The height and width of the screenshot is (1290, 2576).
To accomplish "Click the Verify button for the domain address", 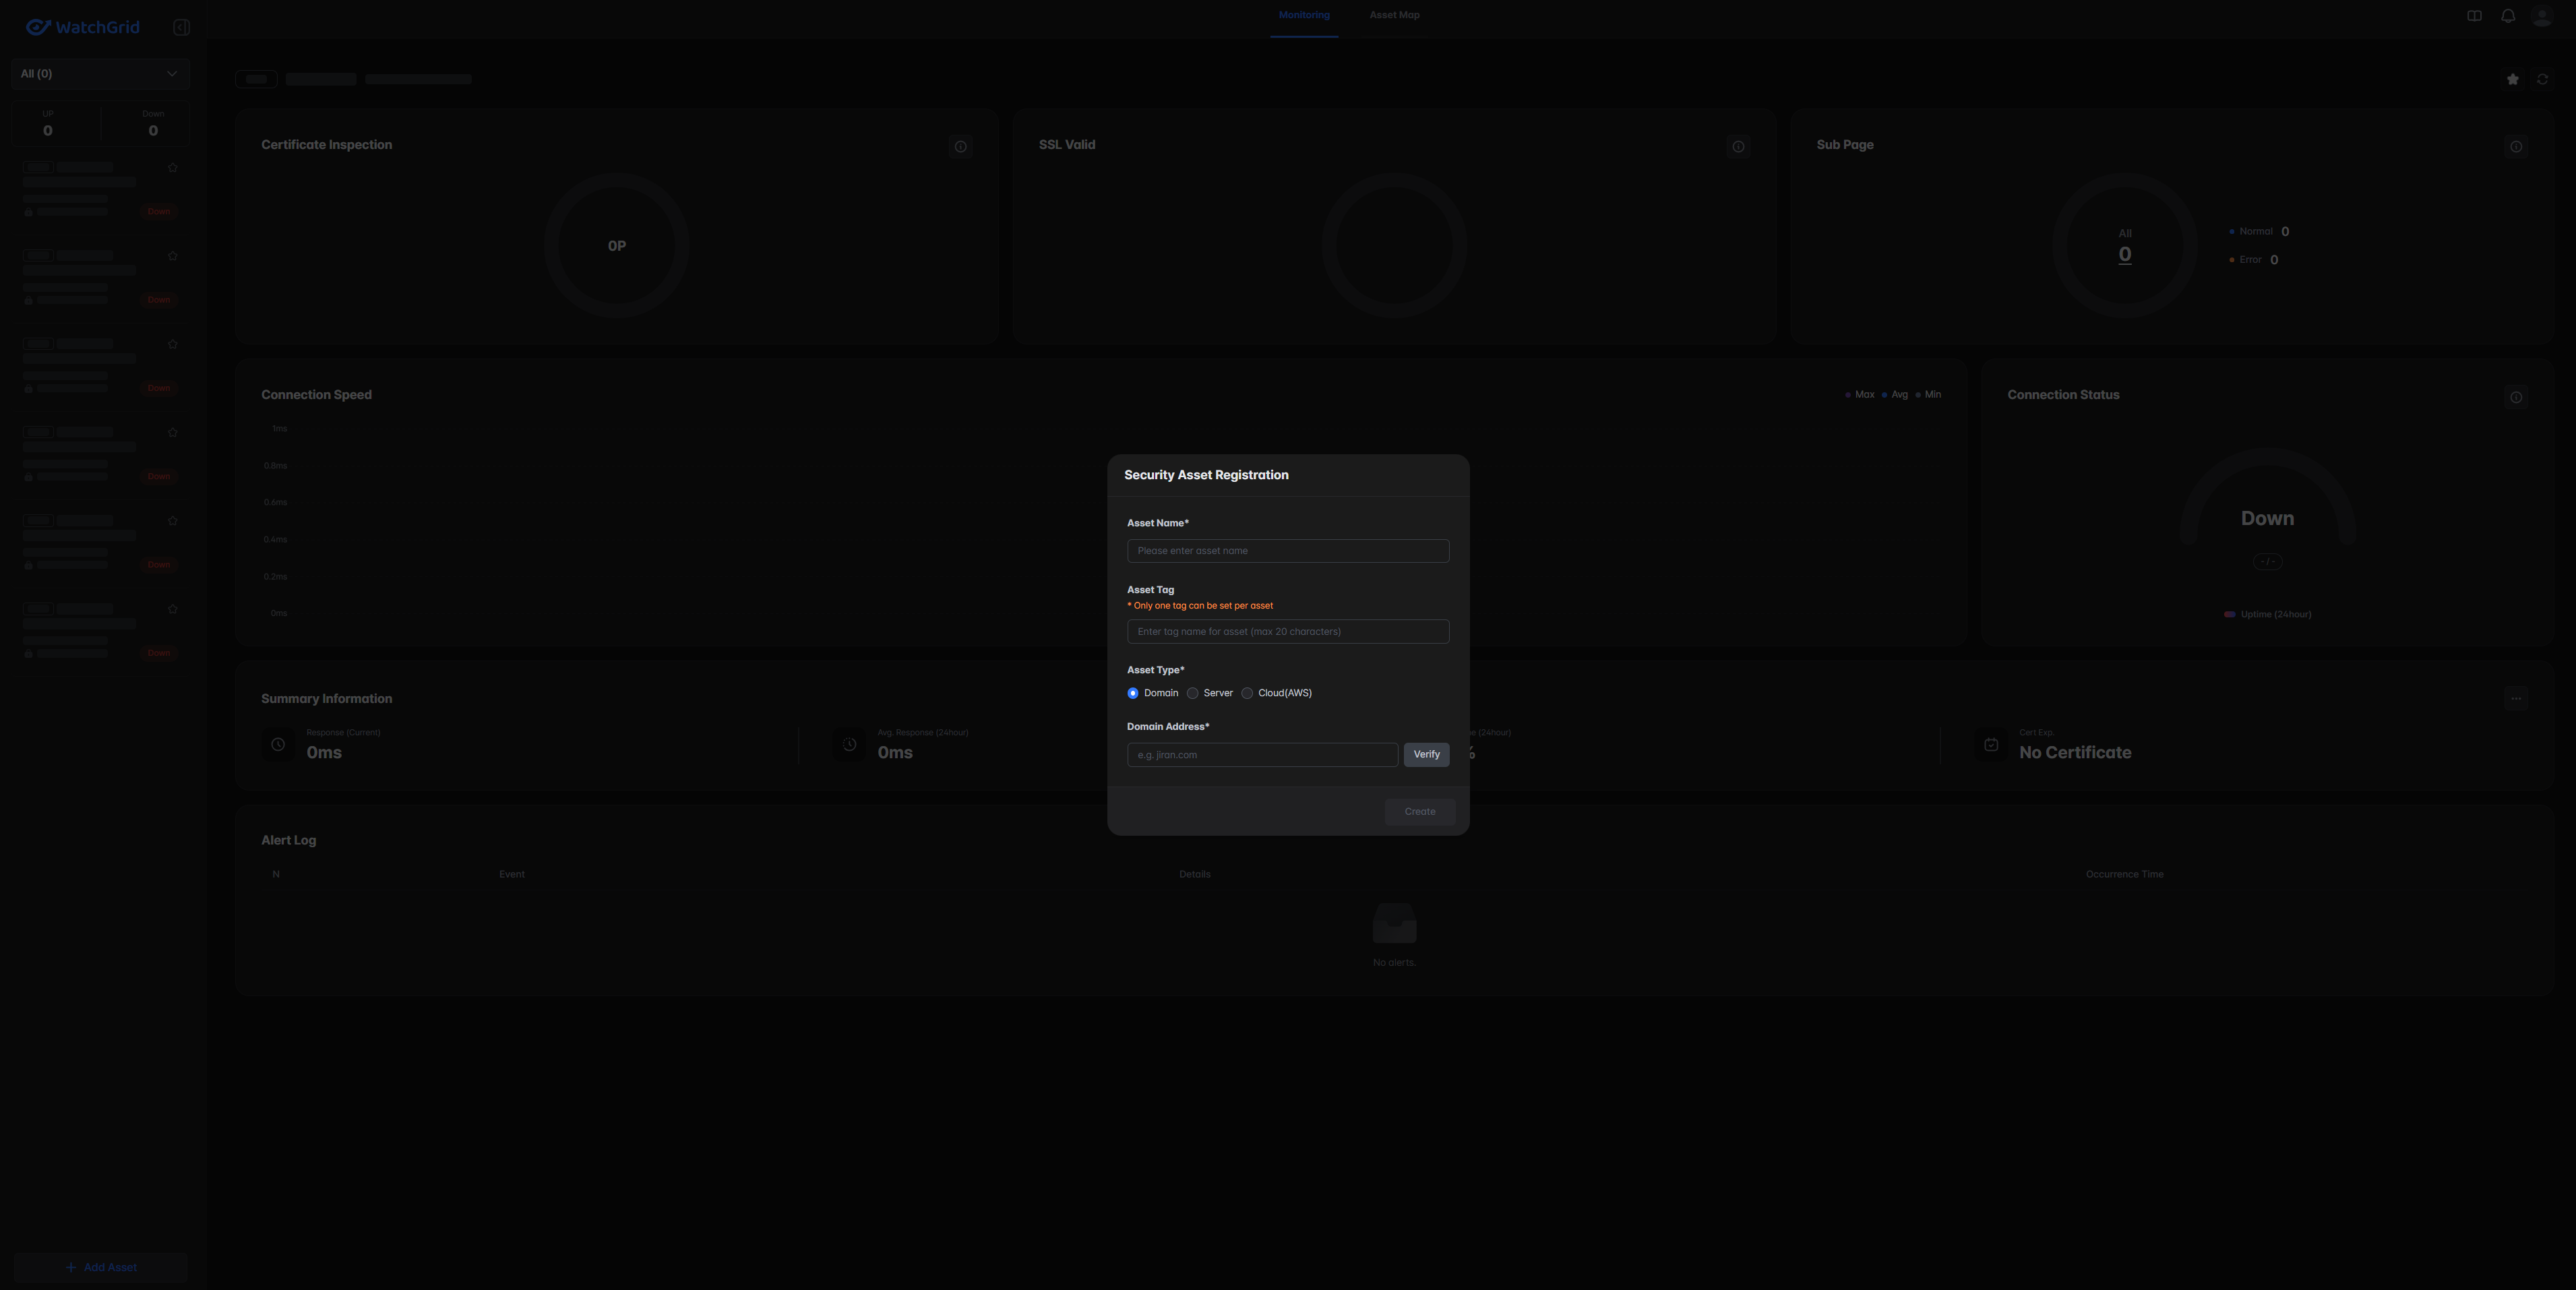I will (1426, 755).
